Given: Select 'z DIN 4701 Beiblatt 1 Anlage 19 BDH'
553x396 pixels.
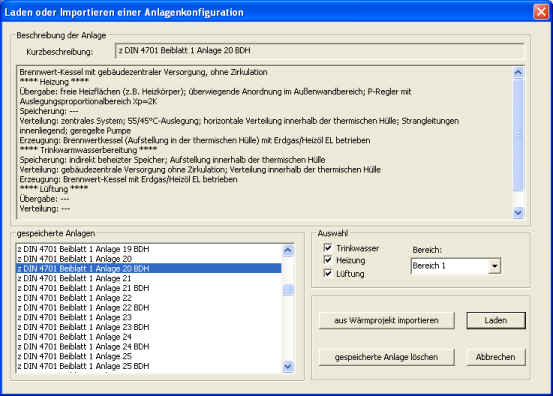Looking at the screenshot, I should coord(149,249).
